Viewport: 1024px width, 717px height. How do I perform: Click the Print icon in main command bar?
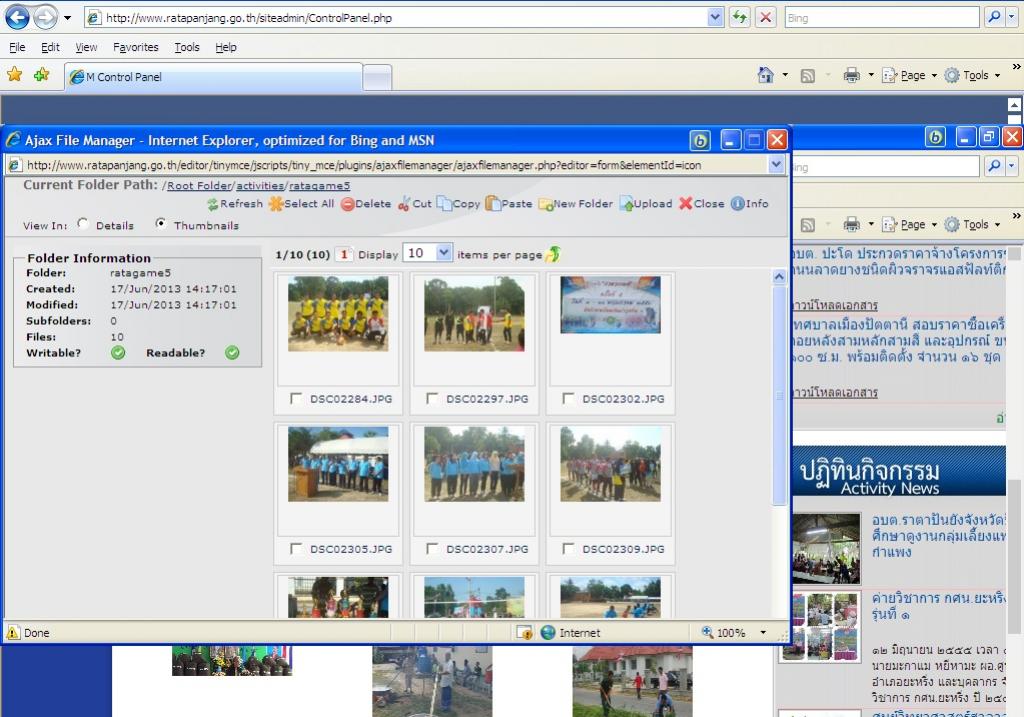pyautogui.click(x=852, y=76)
